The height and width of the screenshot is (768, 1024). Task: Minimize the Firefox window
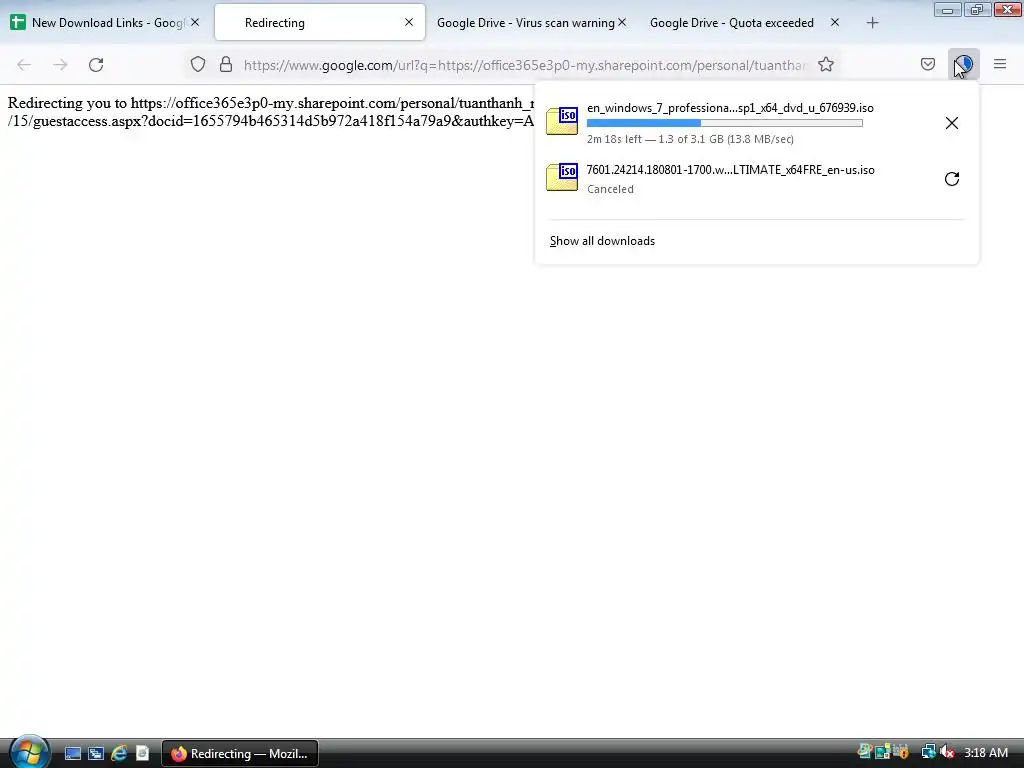point(948,10)
